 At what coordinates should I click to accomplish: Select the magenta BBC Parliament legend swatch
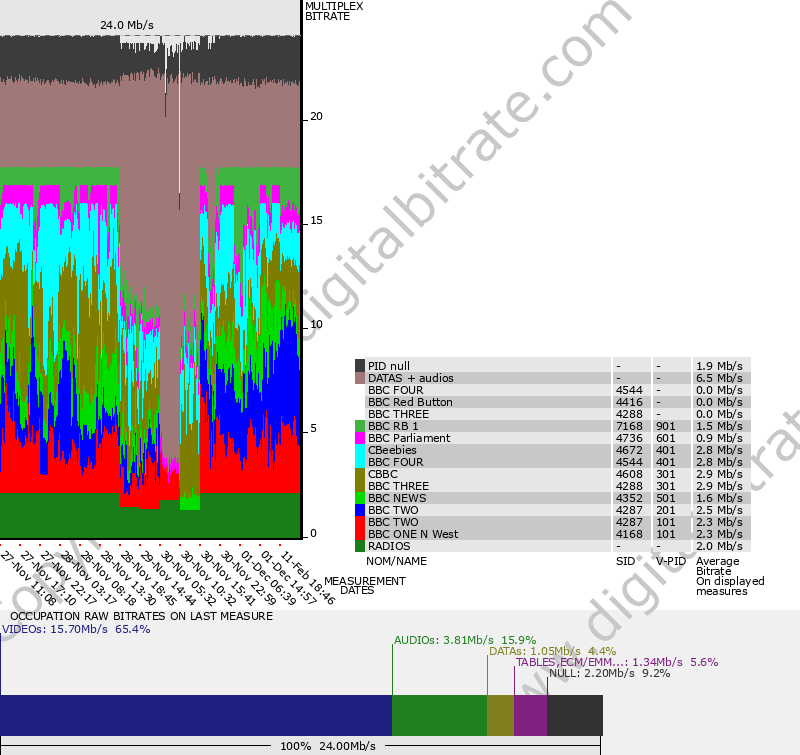[360, 438]
